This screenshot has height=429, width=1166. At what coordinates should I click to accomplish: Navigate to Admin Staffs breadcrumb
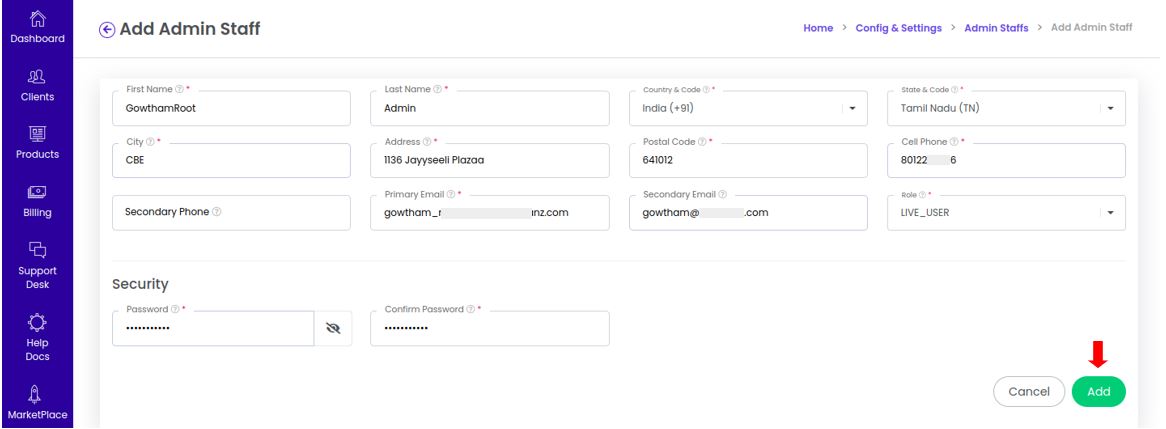(996, 28)
